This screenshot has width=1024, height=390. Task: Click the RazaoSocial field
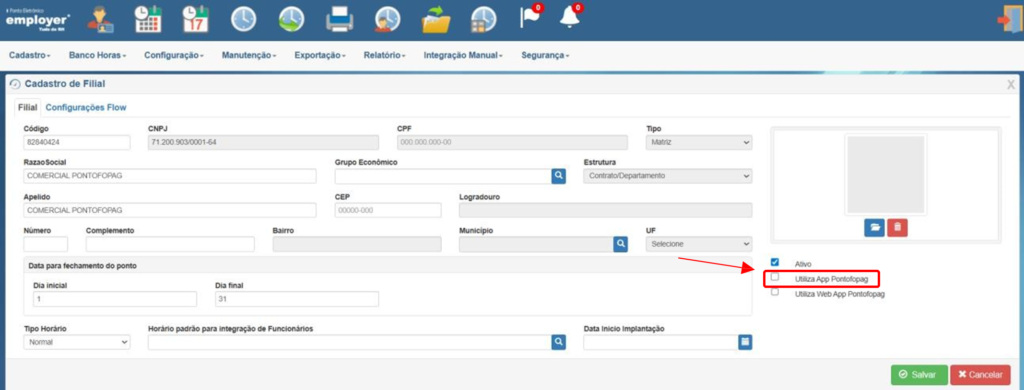point(170,176)
